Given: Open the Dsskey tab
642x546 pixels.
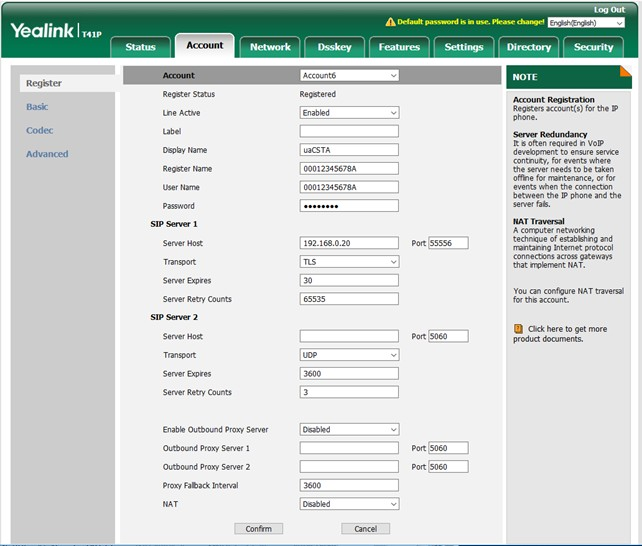Looking at the screenshot, I should pos(335,47).
